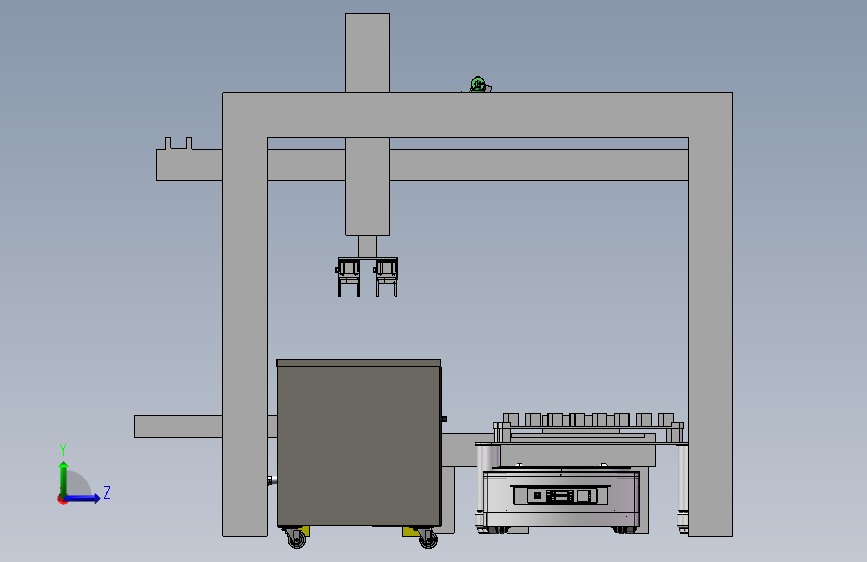Click the red X axis dot on the triad

pyautogui.click(x=62, y=499)
